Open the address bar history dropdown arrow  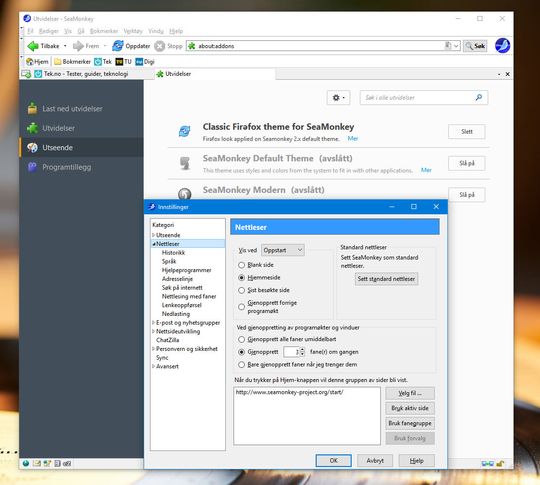pyautogui.click(x=456, y=46)
